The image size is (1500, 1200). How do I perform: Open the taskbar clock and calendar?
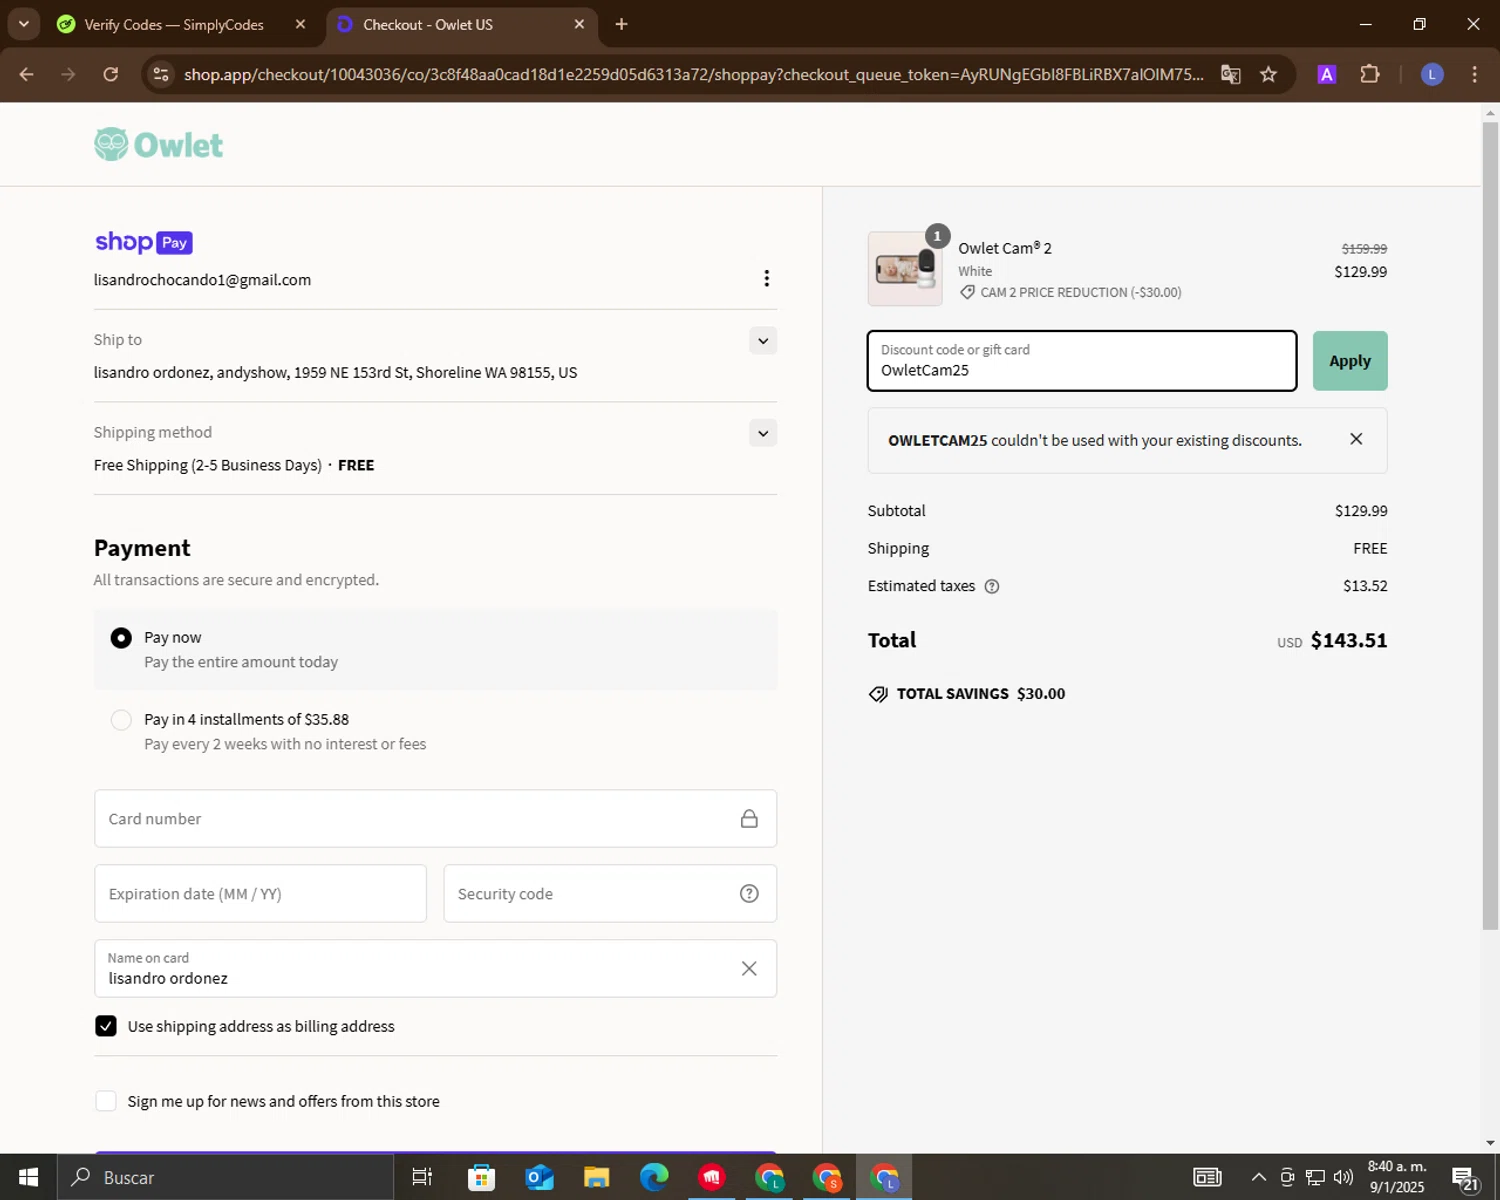click(1397, 1177)
